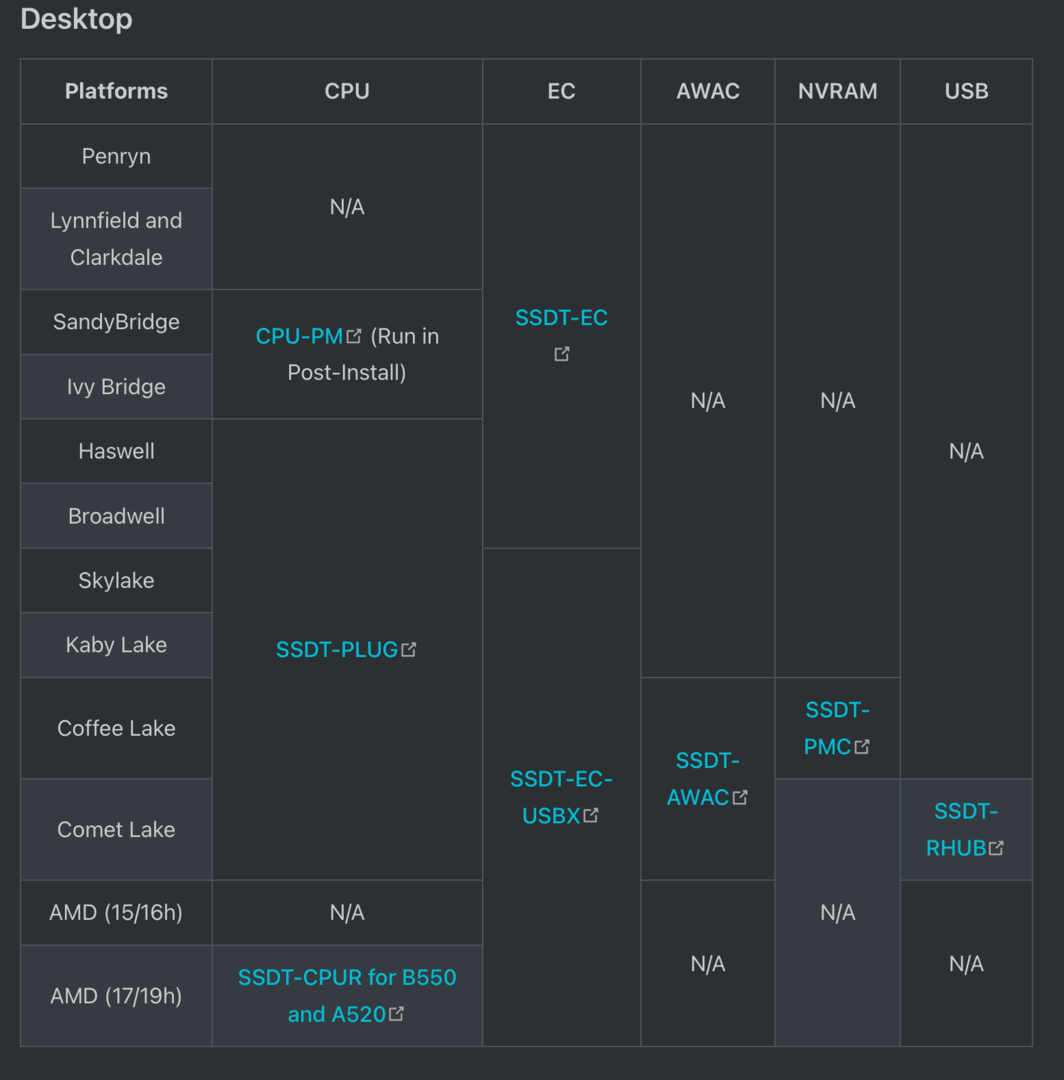This screenshot has width=1064, height=1080.
Task: Click external-link icon after SSDT-EC-USBX
Action: [591, 815]
